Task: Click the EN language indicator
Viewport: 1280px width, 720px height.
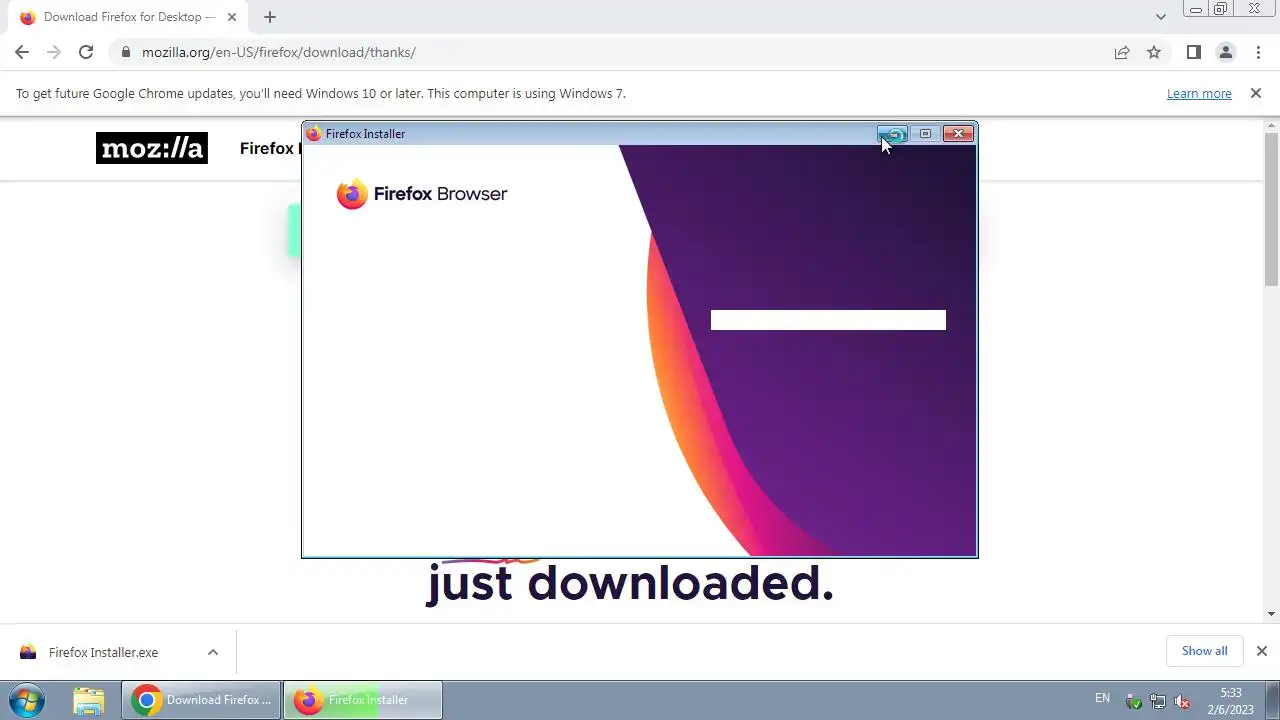Action: (x=1102, y=698)
